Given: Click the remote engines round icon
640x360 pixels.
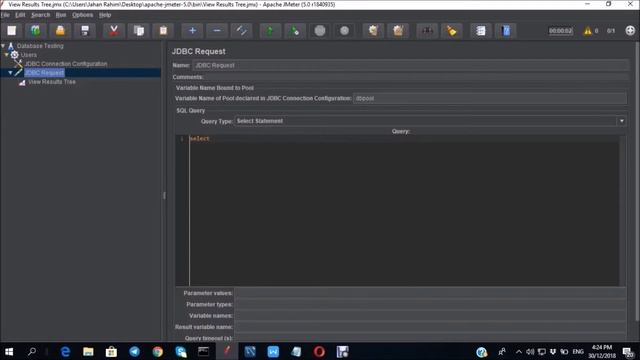Looking at the screenshot, I should click(630, 31).
